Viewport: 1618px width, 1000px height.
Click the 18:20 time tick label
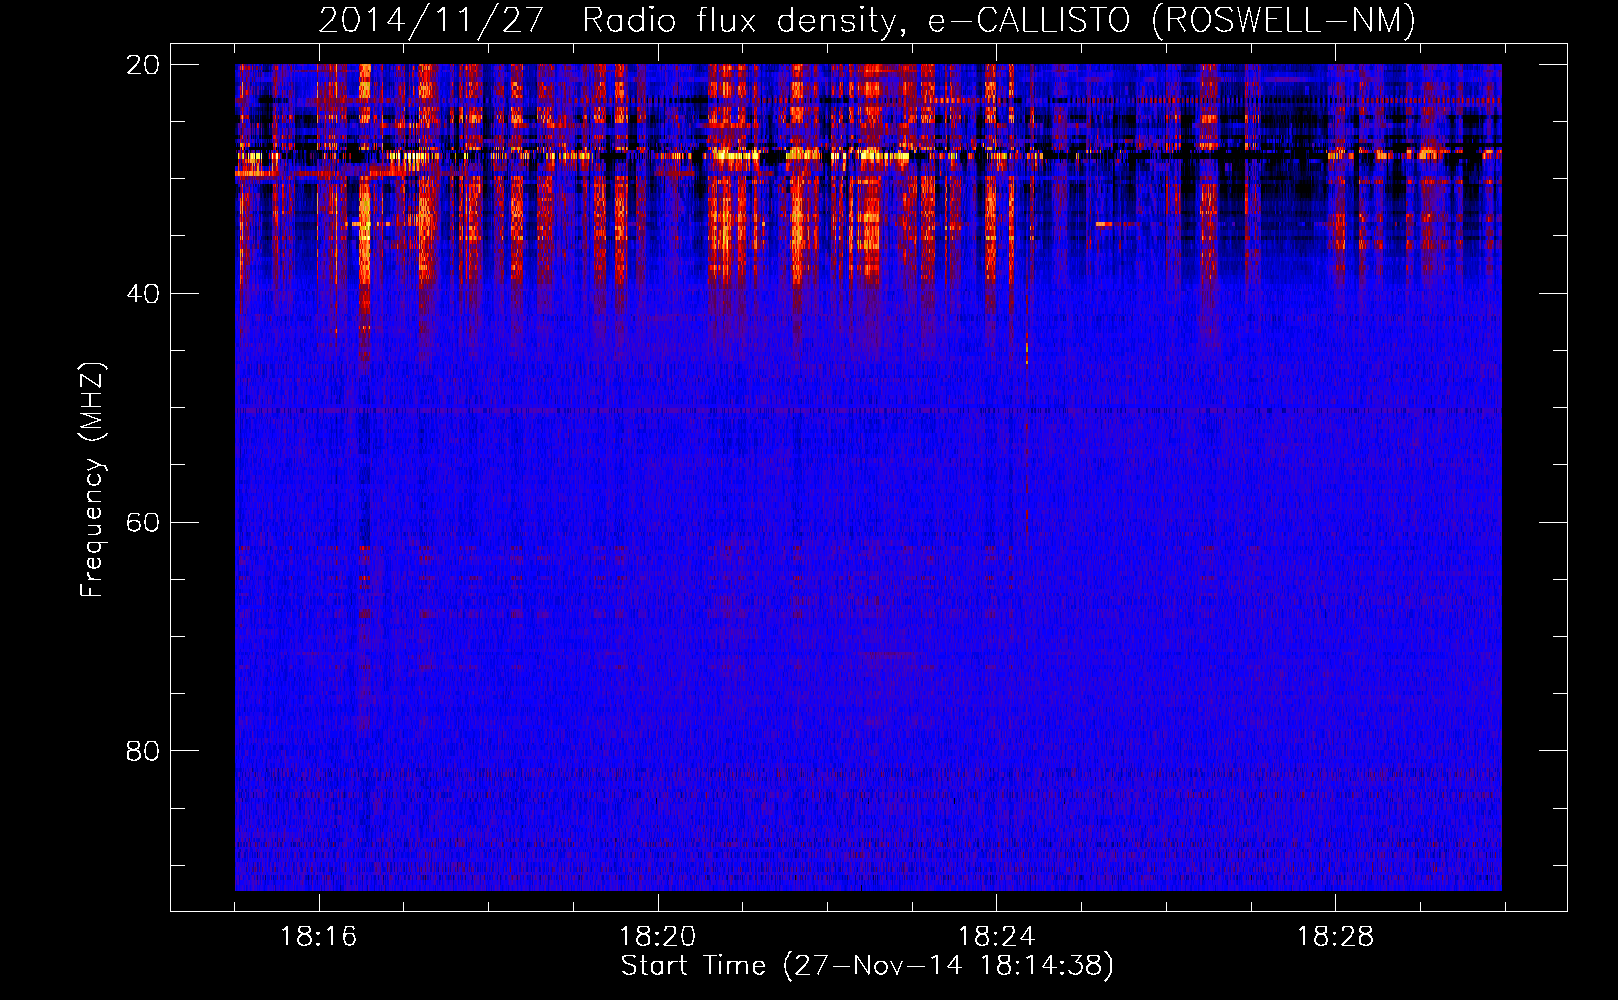(x=657, y=937)
